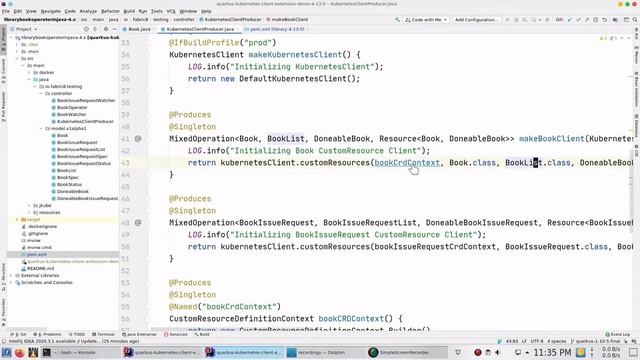Click the bookCrdContext link in code
The image size is (640, 360).
coord(407,162)
